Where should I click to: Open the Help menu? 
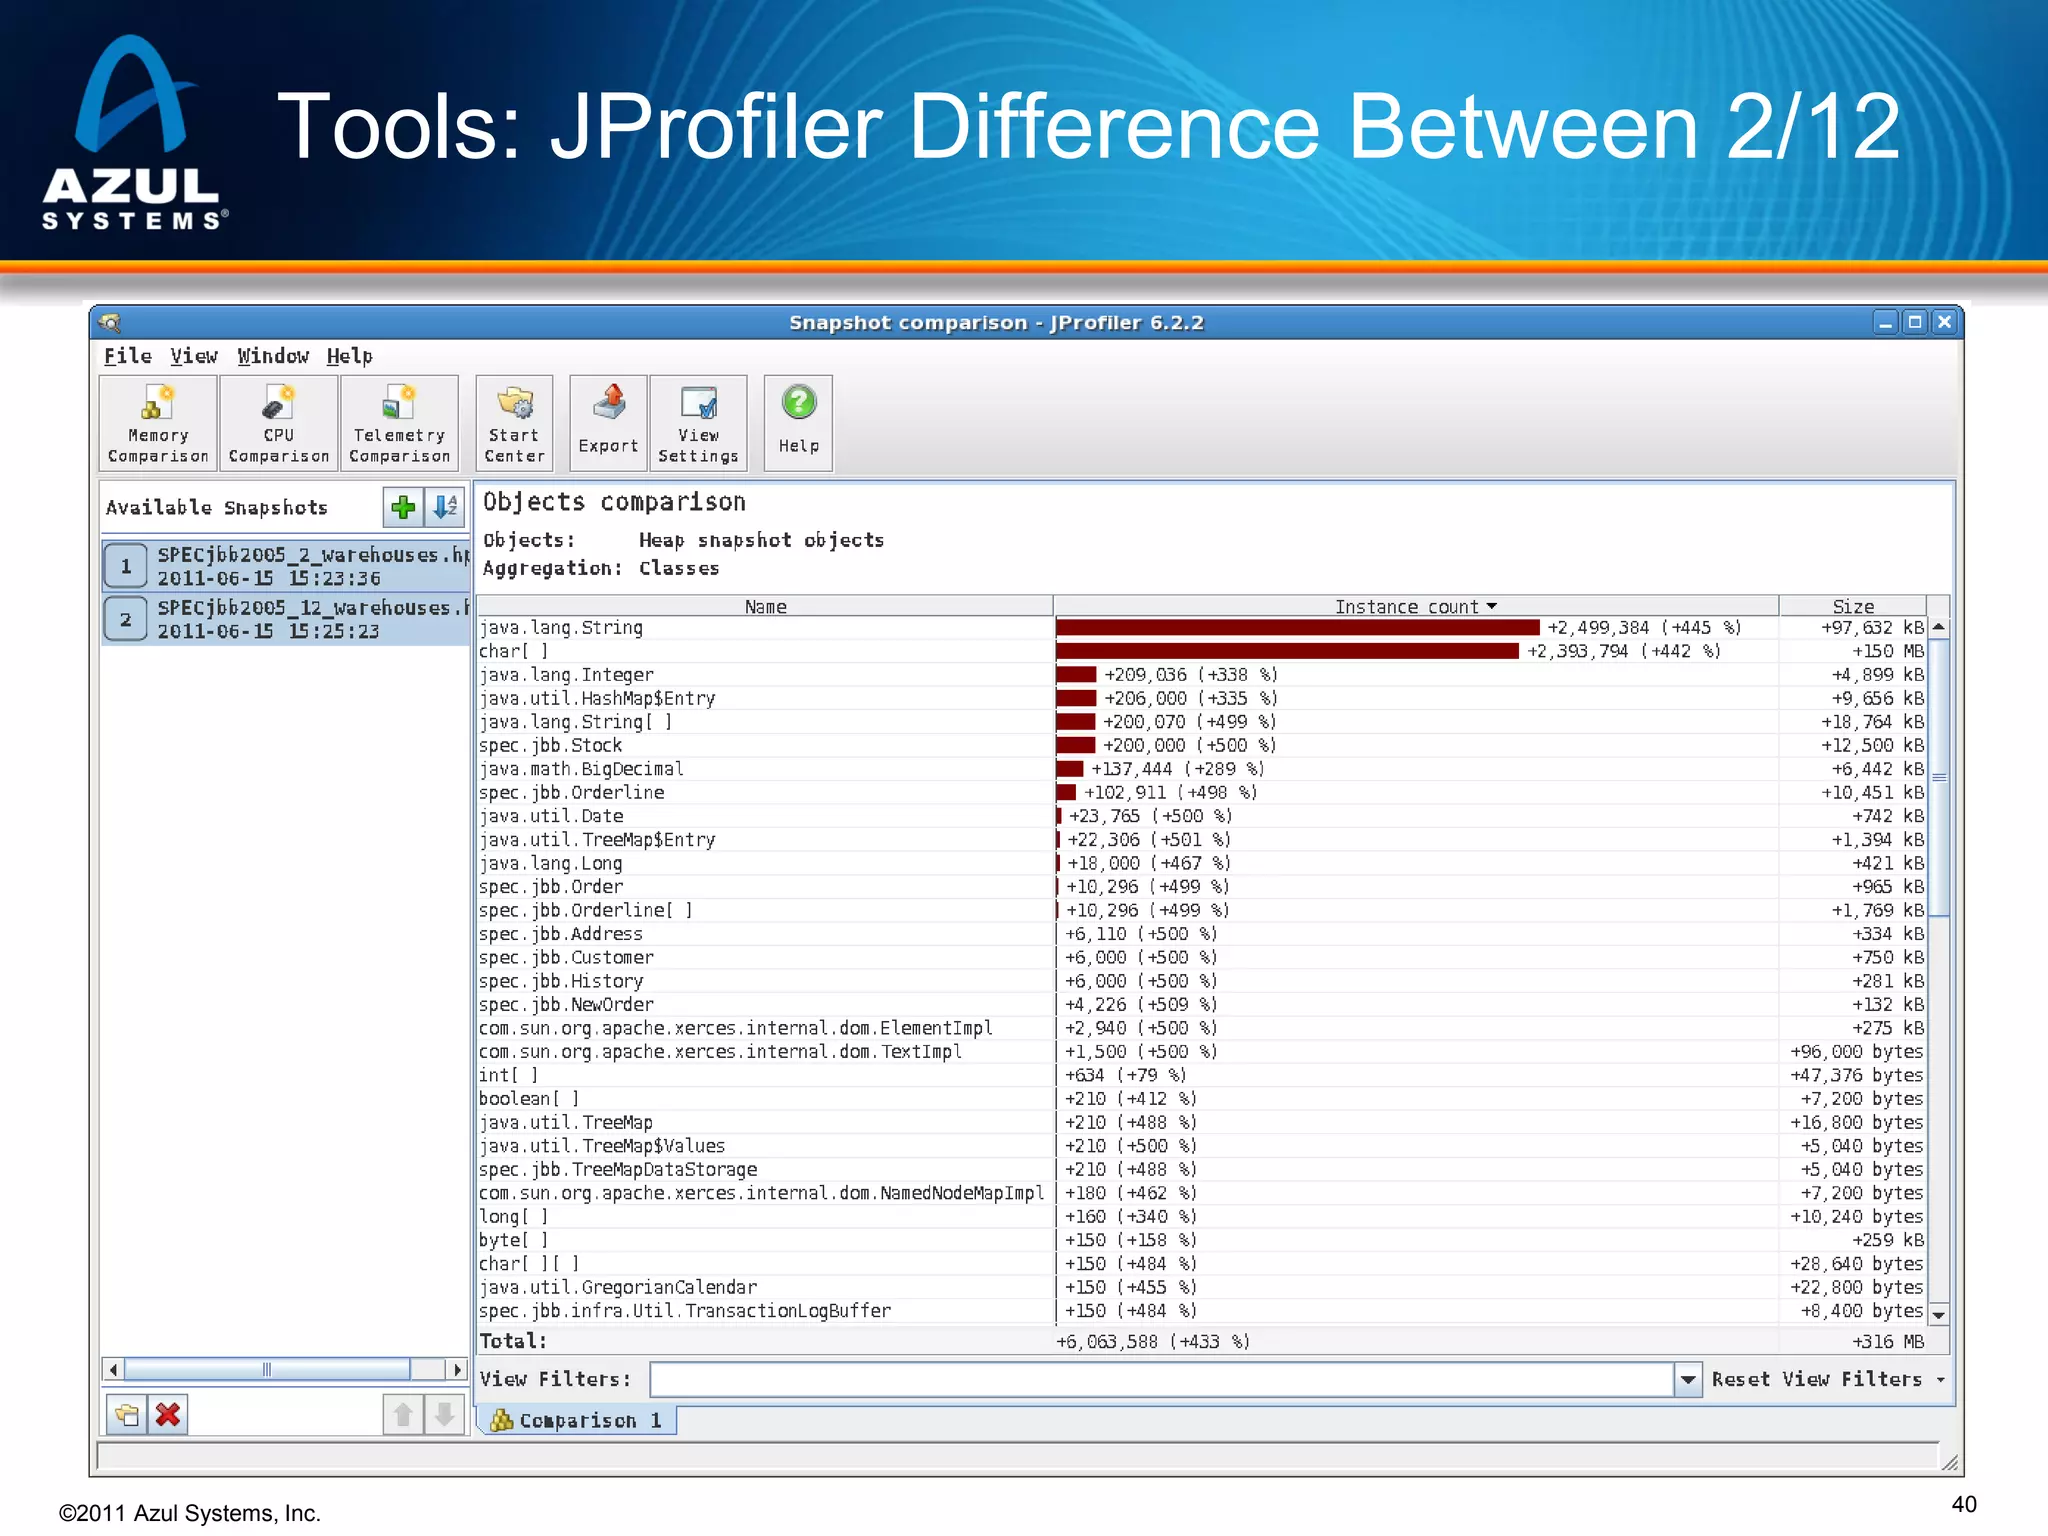tap(349, 356)
